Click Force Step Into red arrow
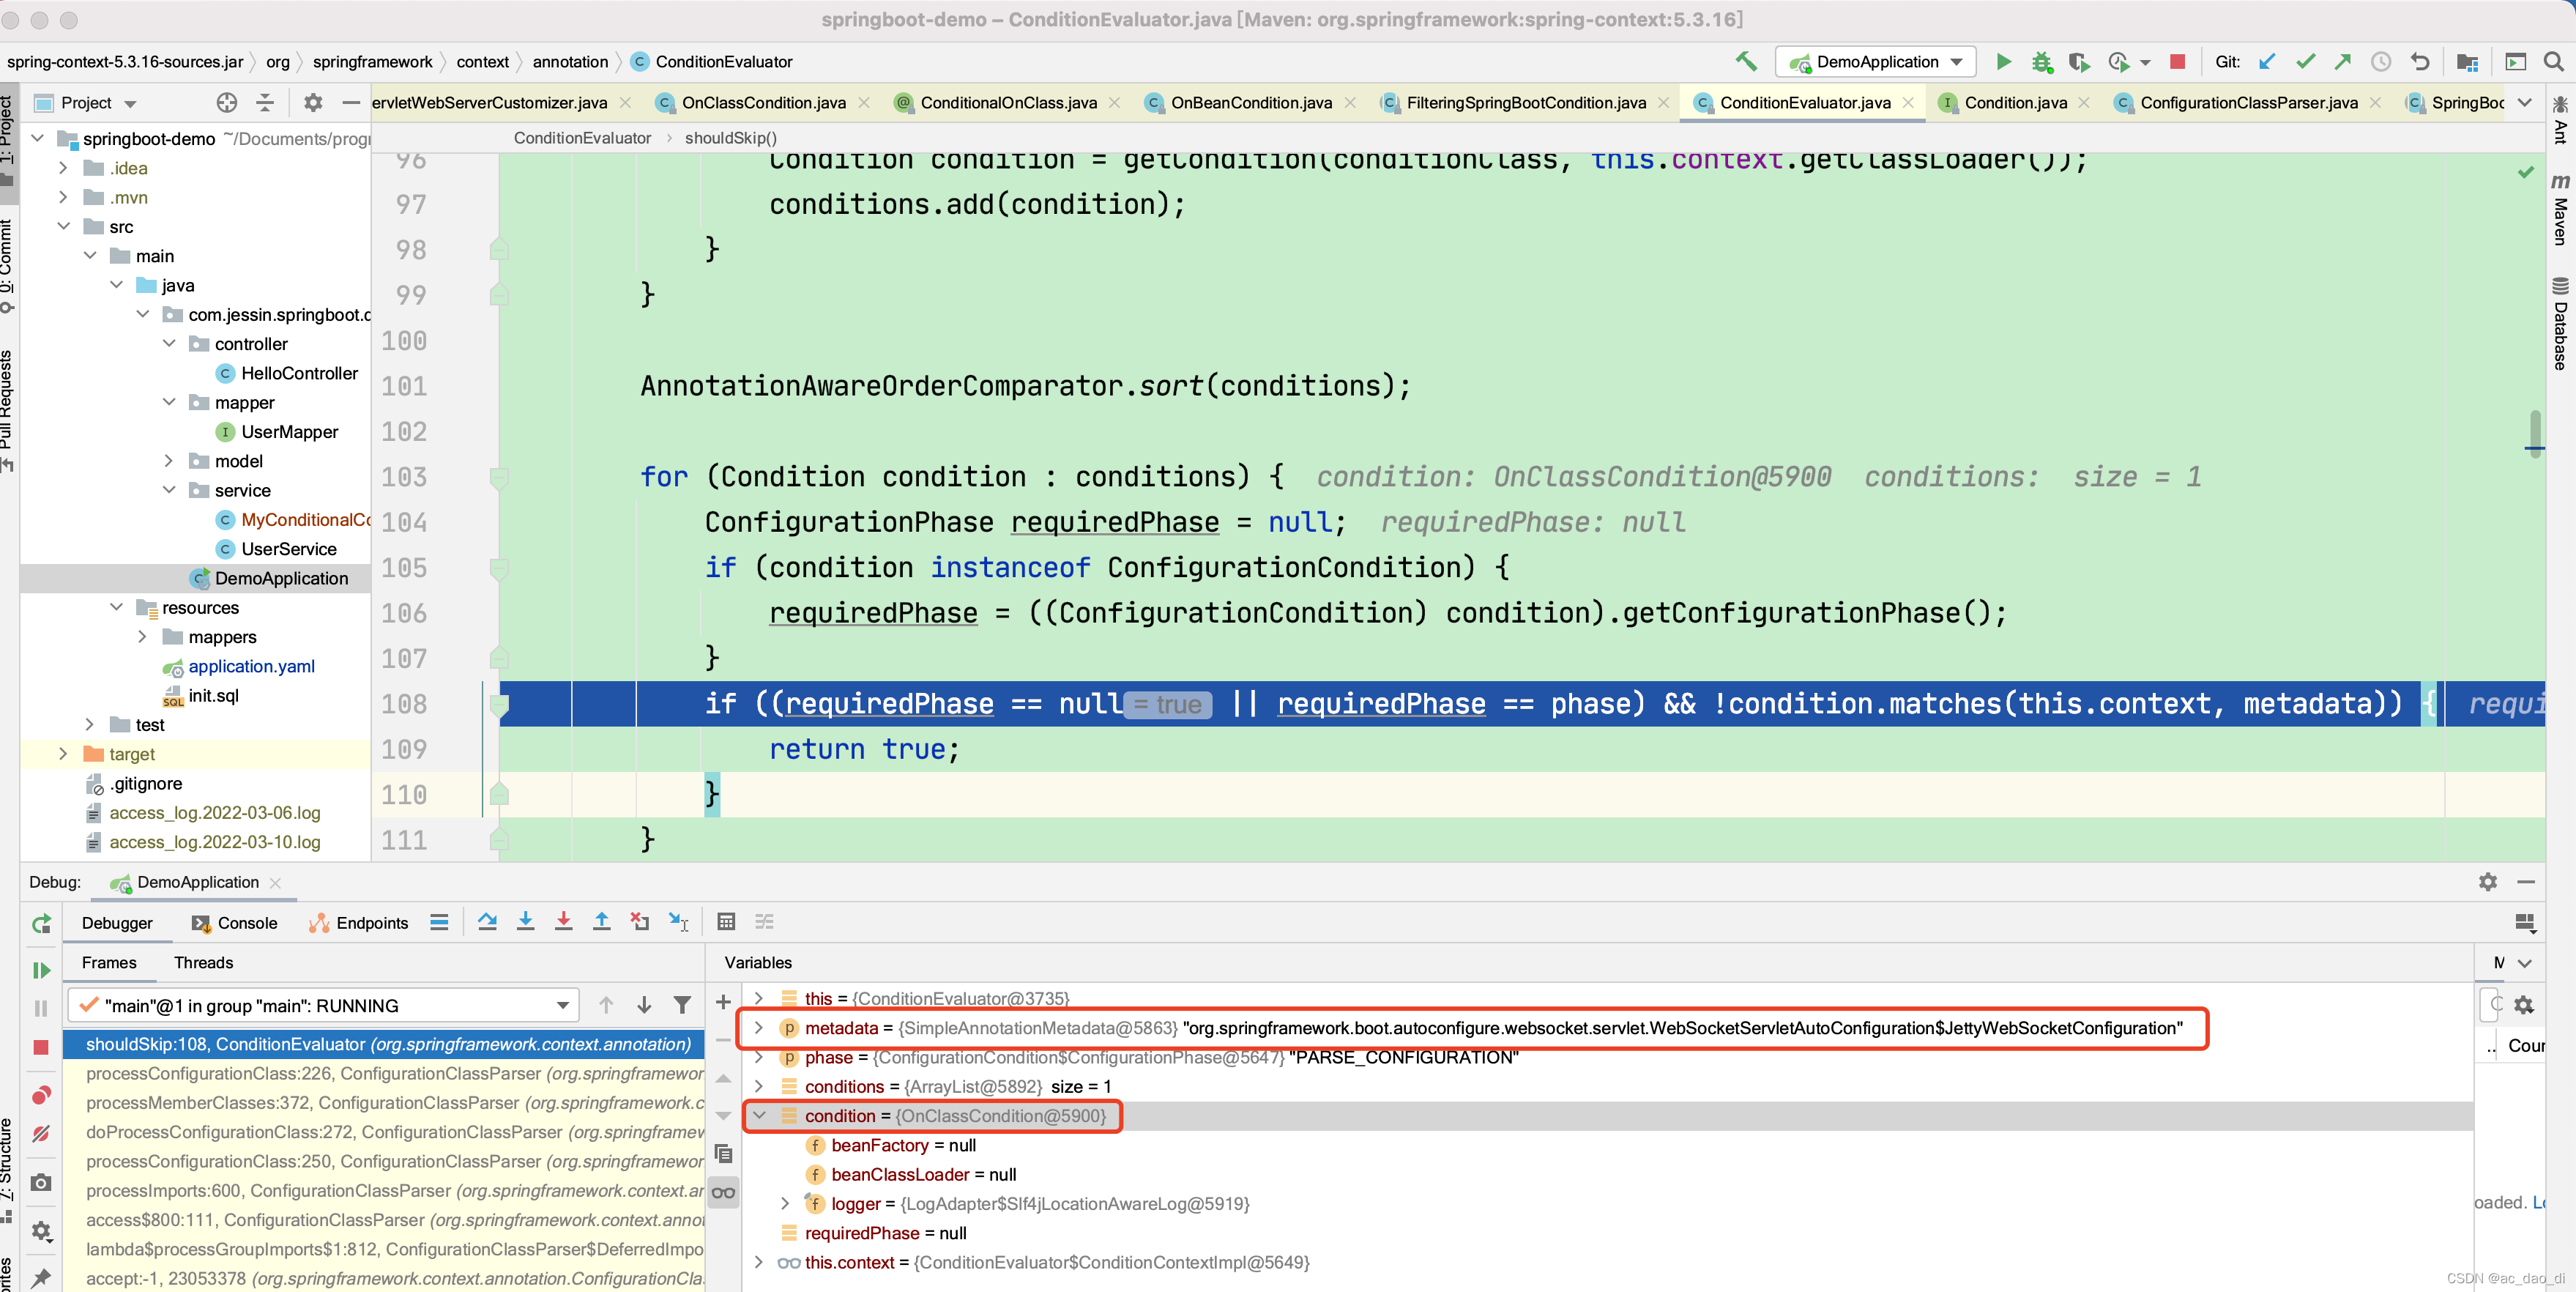The width and height of the screenshot is (2576, 1292). pyautogui.click(x=563, y=922)
